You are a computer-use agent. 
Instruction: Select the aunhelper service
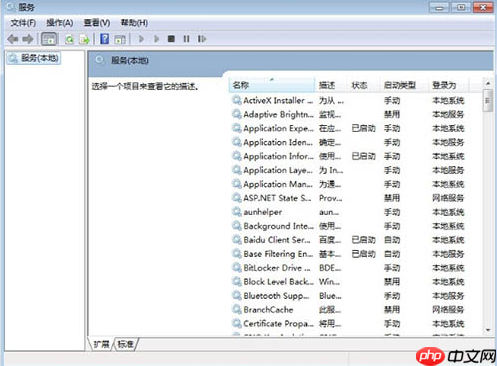(348, 212)
